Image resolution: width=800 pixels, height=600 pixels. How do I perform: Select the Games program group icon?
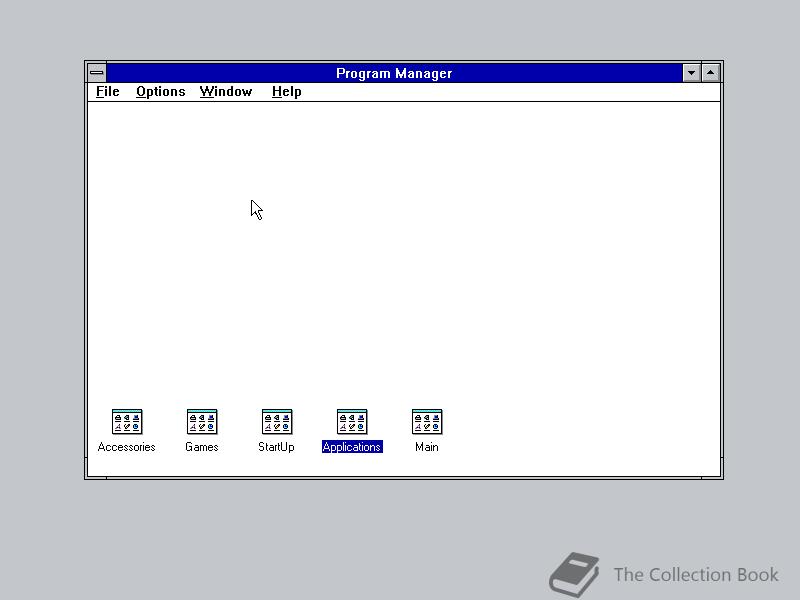tap(202, 422)
